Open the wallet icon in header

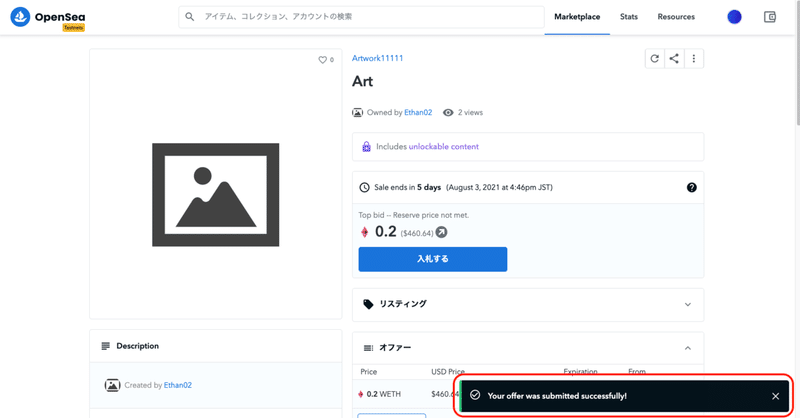click(770, 17)
